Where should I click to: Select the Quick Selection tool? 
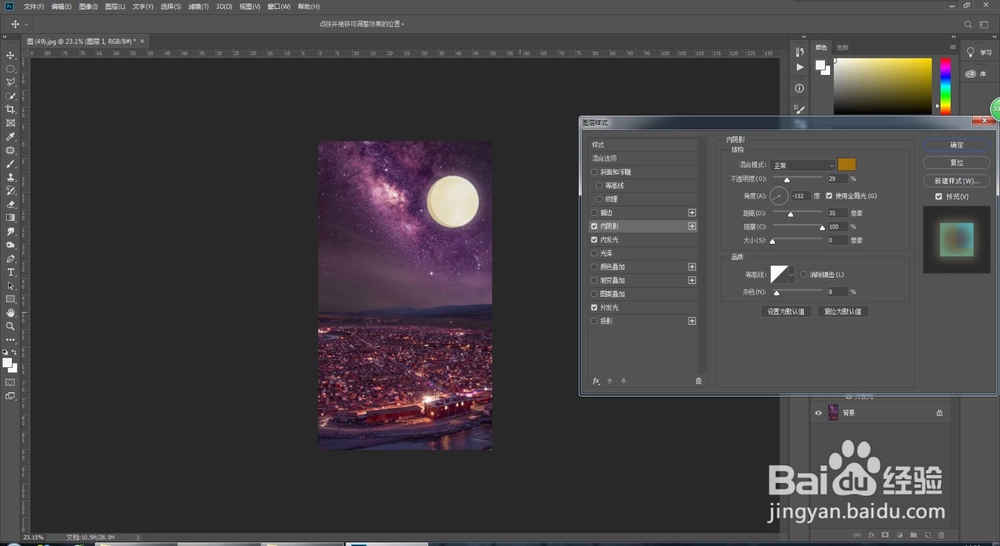pos(10,96)
